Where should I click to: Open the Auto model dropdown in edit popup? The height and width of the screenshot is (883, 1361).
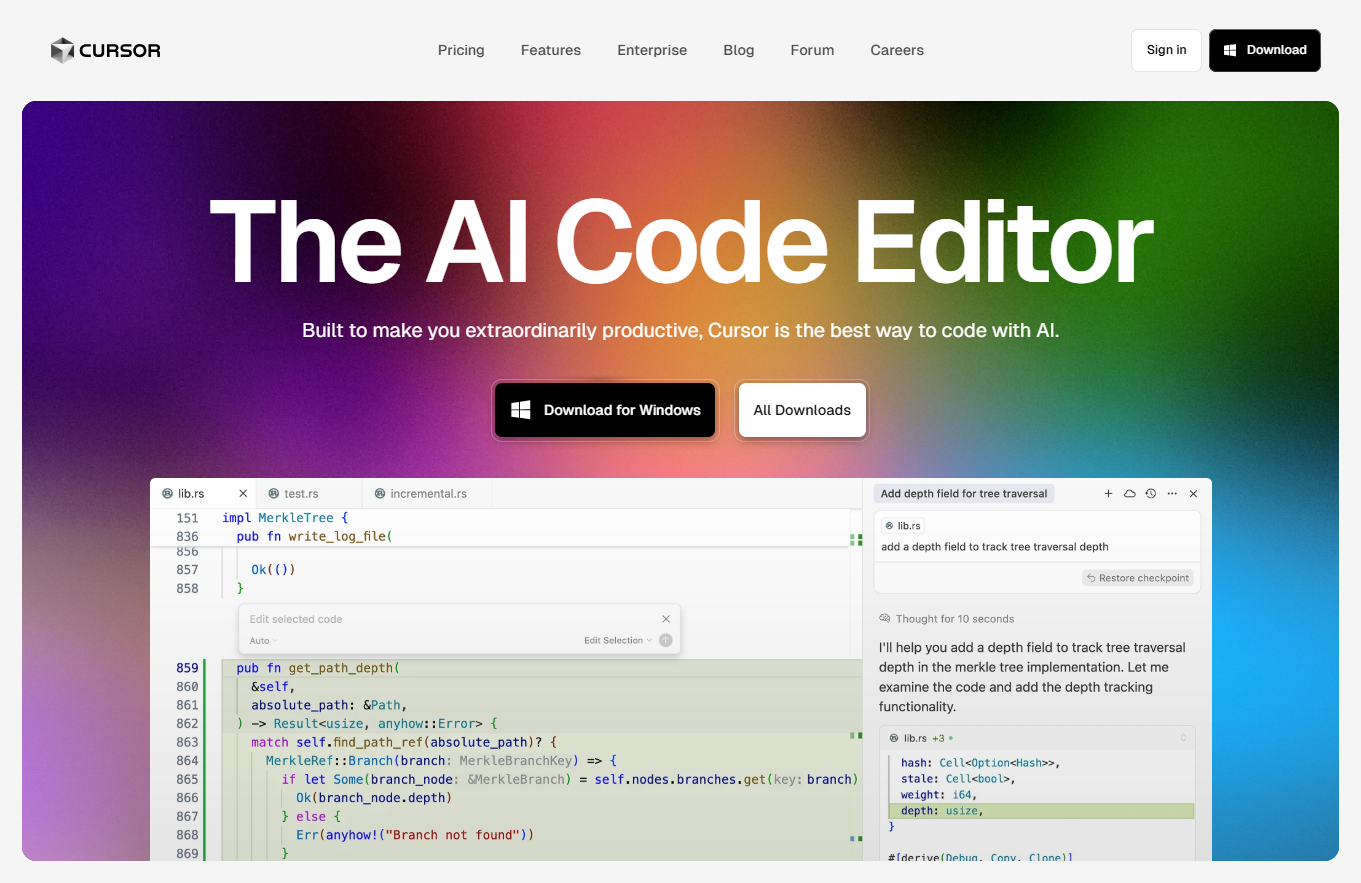point(263,641)
